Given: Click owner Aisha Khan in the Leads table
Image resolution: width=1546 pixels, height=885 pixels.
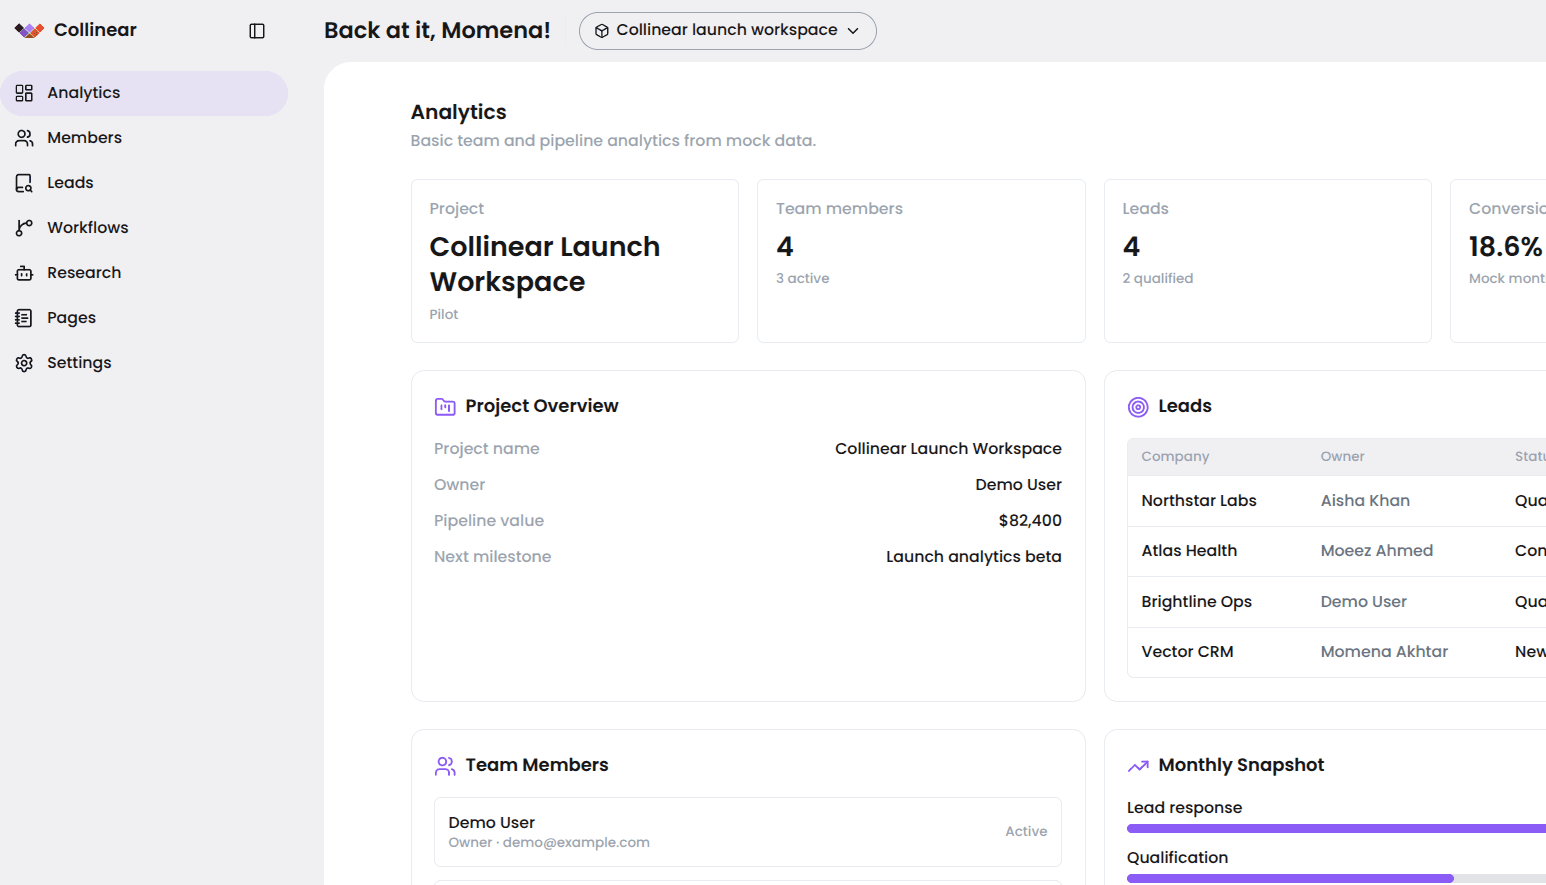Looking at the screenshot, I should pos(1365,501).
